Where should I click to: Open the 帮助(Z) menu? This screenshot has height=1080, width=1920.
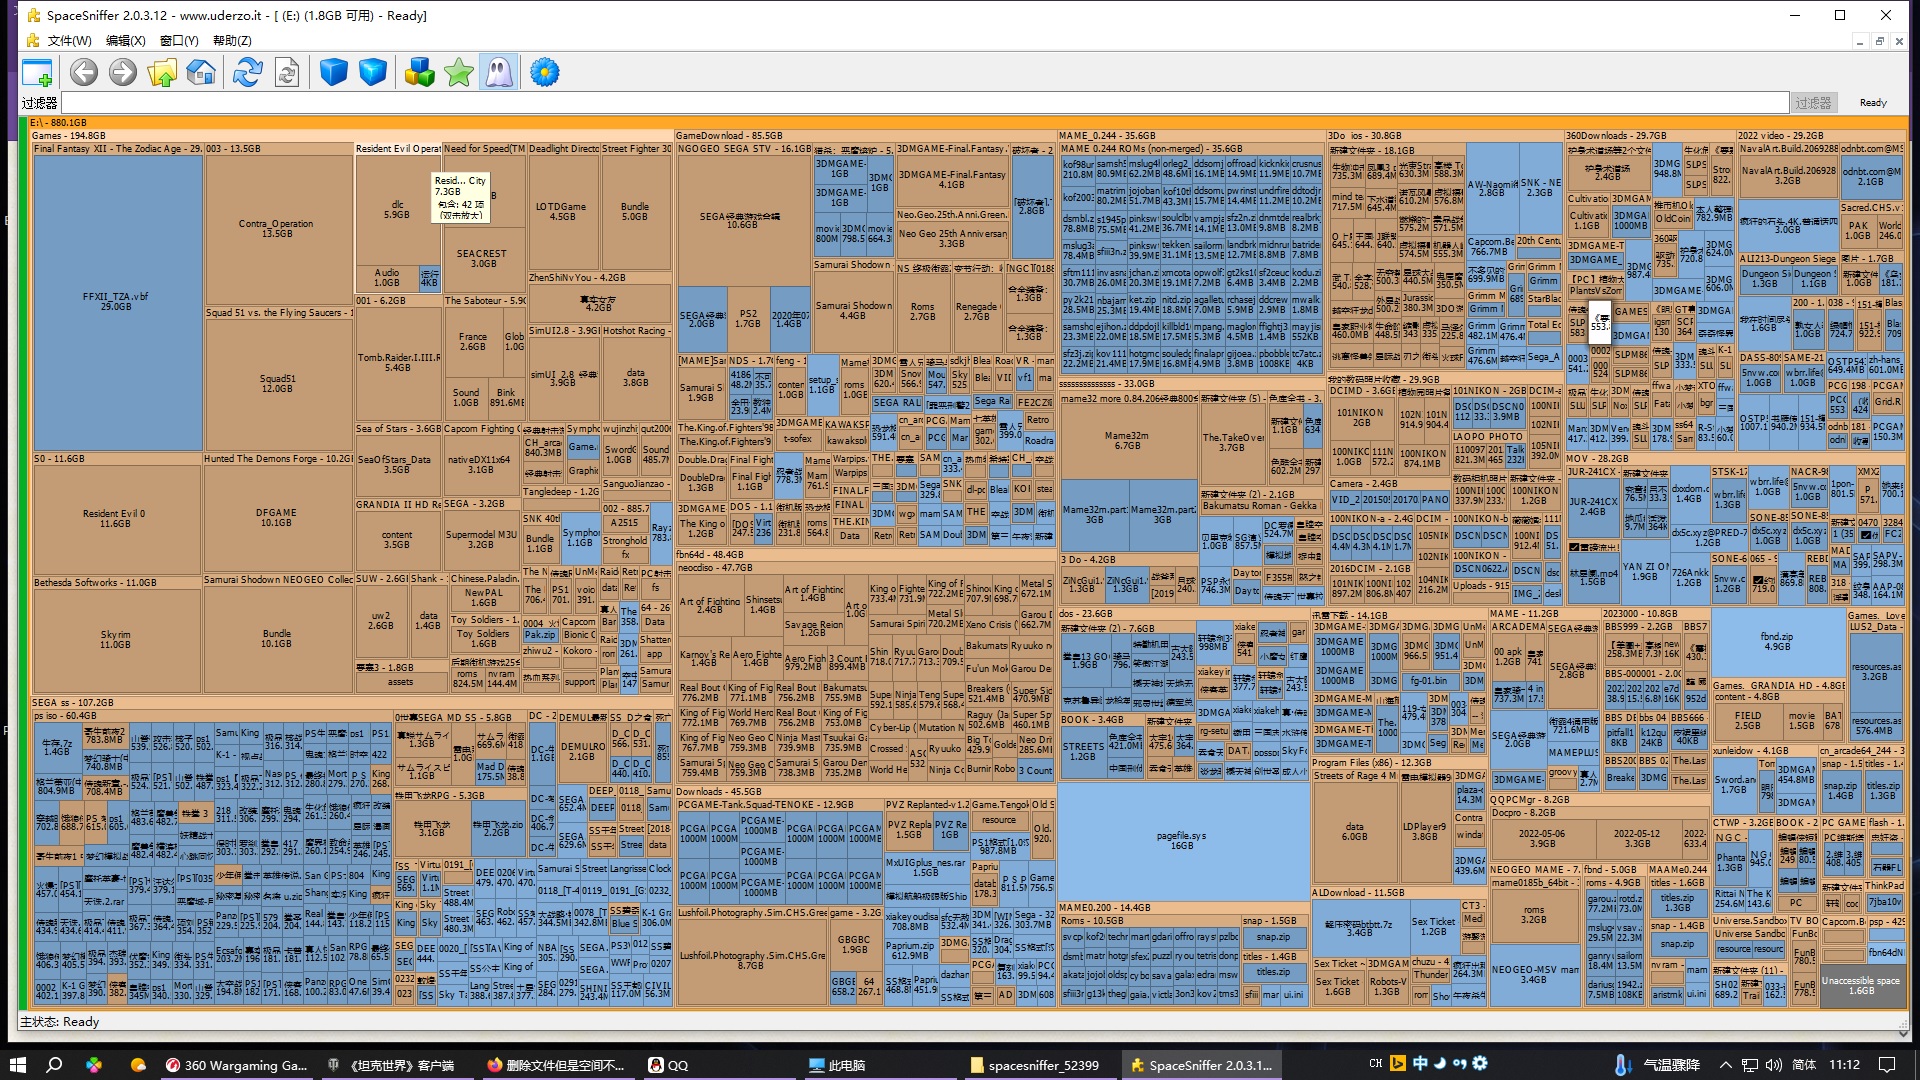[232, 41]
